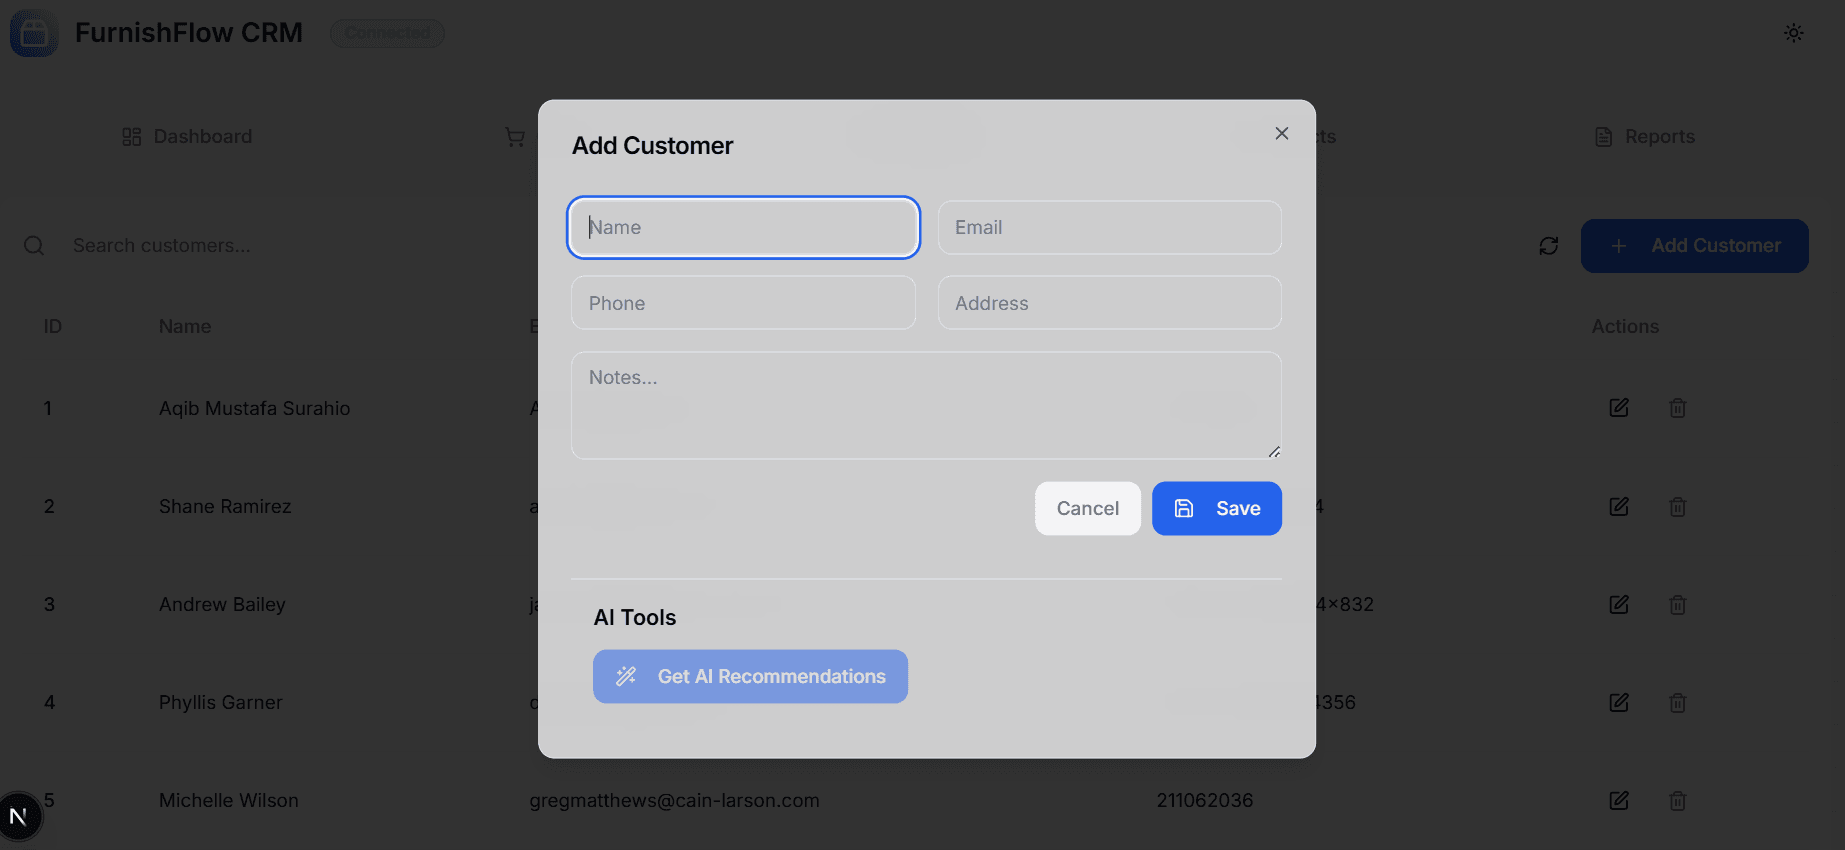The width and height of the screenshot is (1845, 850).
Task: Close the Add Customer modal with the X
Action: [1281, 132]
